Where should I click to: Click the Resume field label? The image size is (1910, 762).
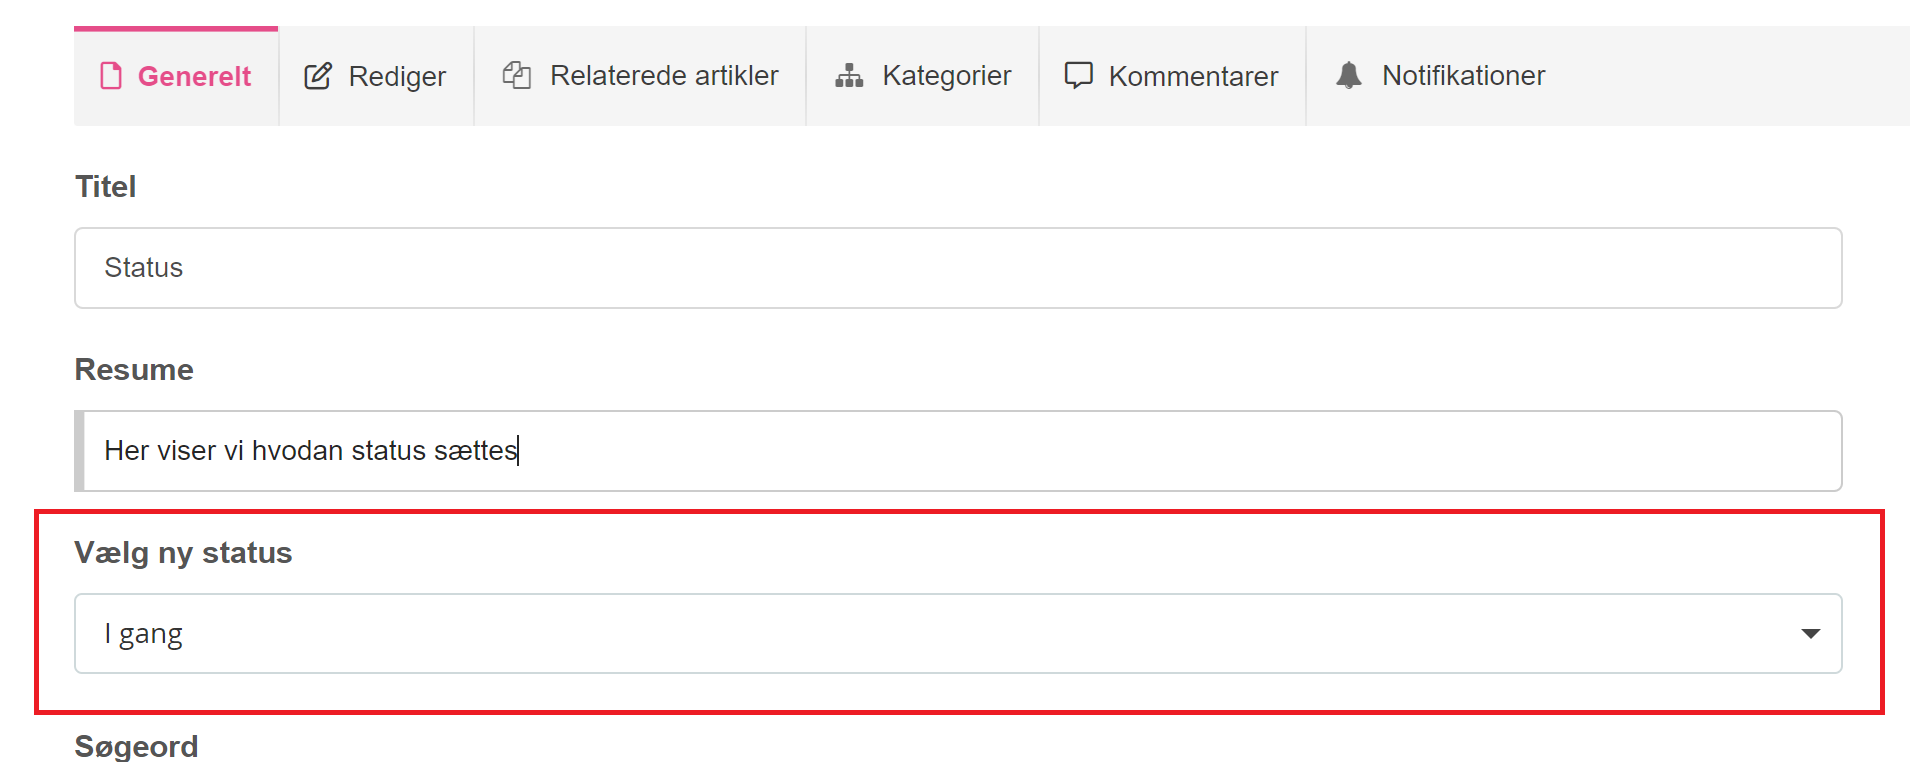tap(134, 370)
